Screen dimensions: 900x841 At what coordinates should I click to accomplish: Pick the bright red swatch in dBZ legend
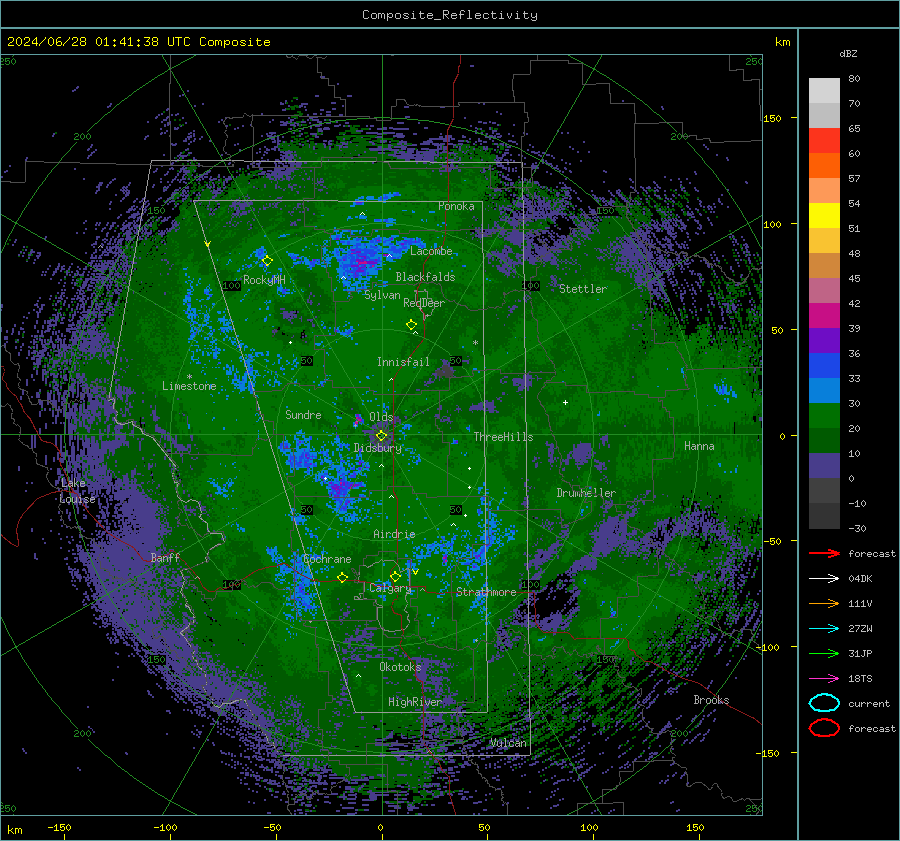click(824, 140)
